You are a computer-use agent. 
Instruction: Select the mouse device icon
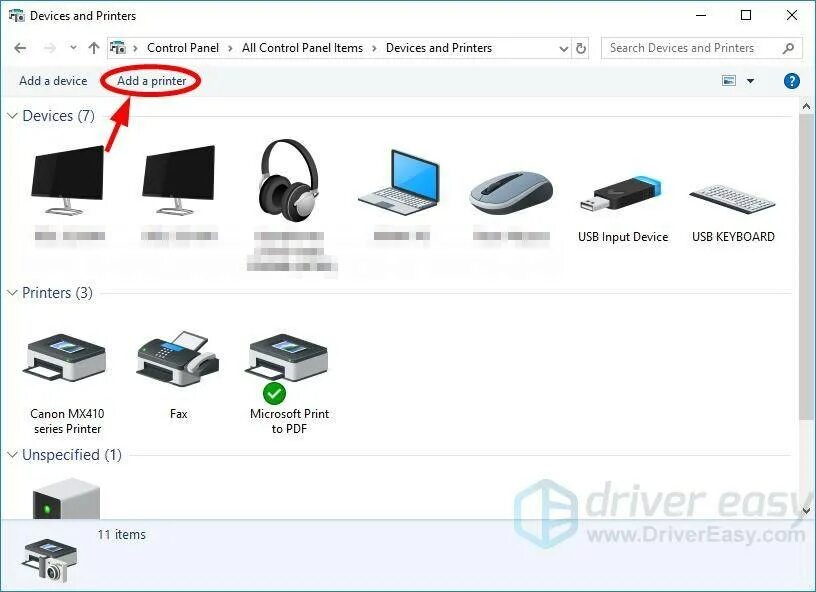pos(511,193)
